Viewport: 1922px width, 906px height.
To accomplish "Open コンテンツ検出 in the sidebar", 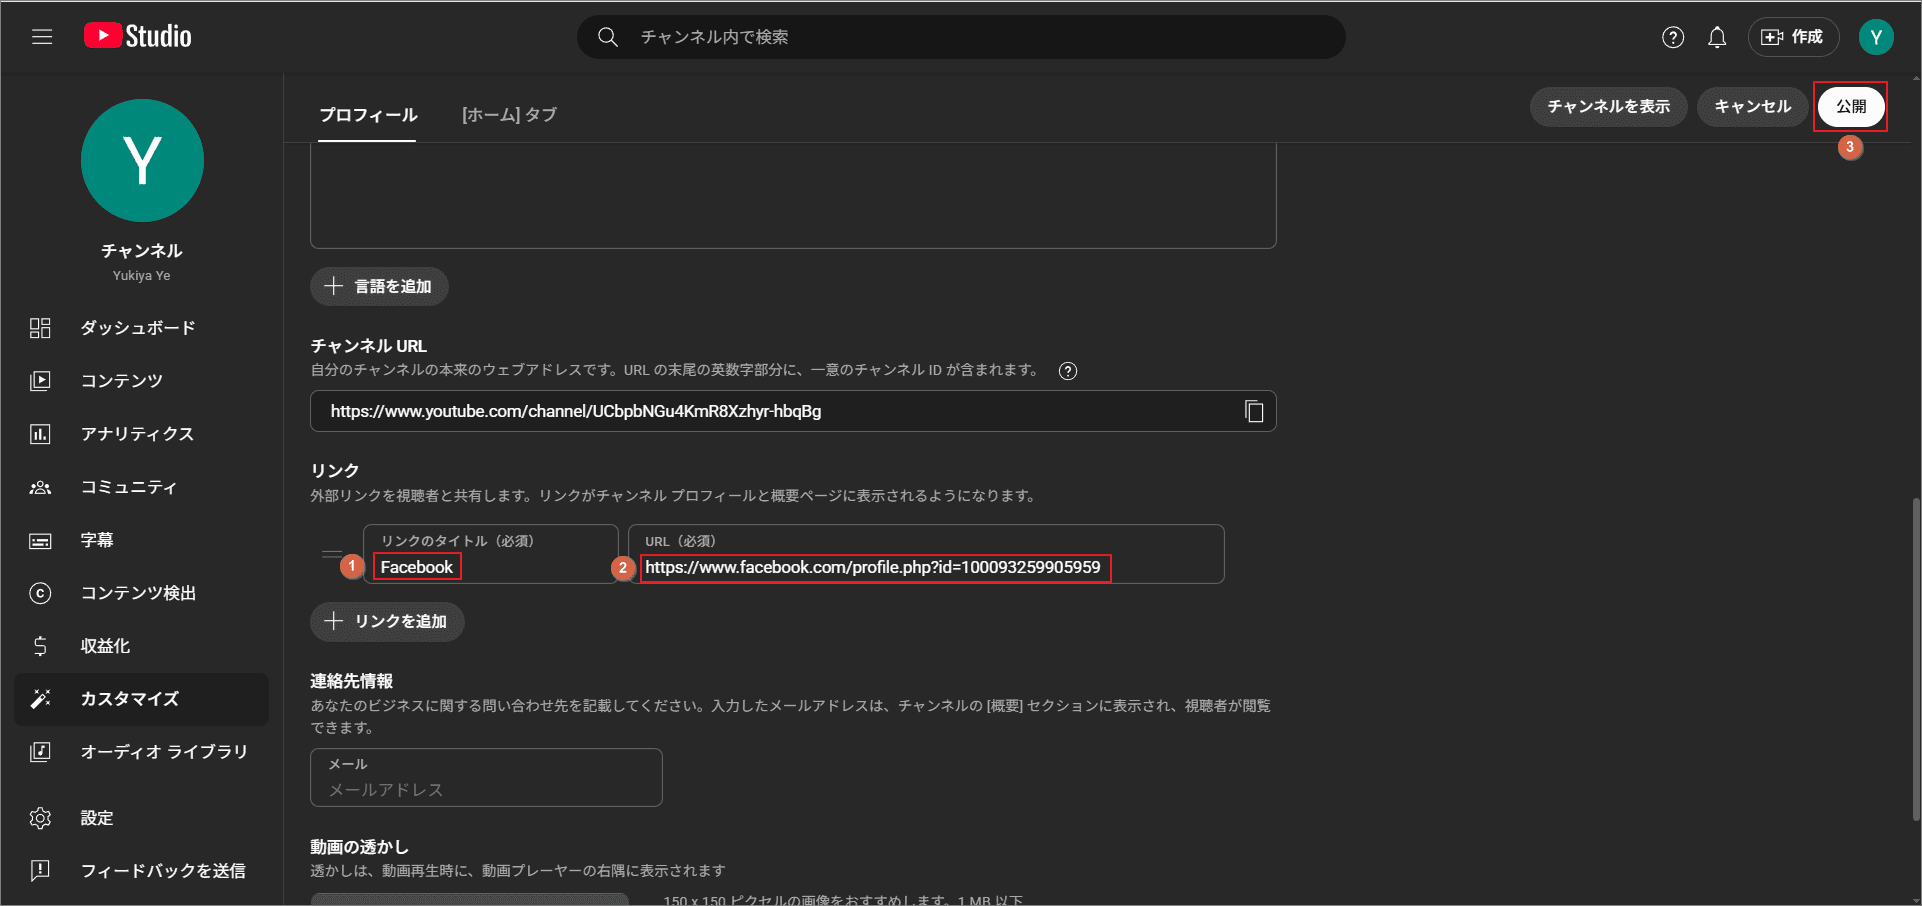I will 140,593.
